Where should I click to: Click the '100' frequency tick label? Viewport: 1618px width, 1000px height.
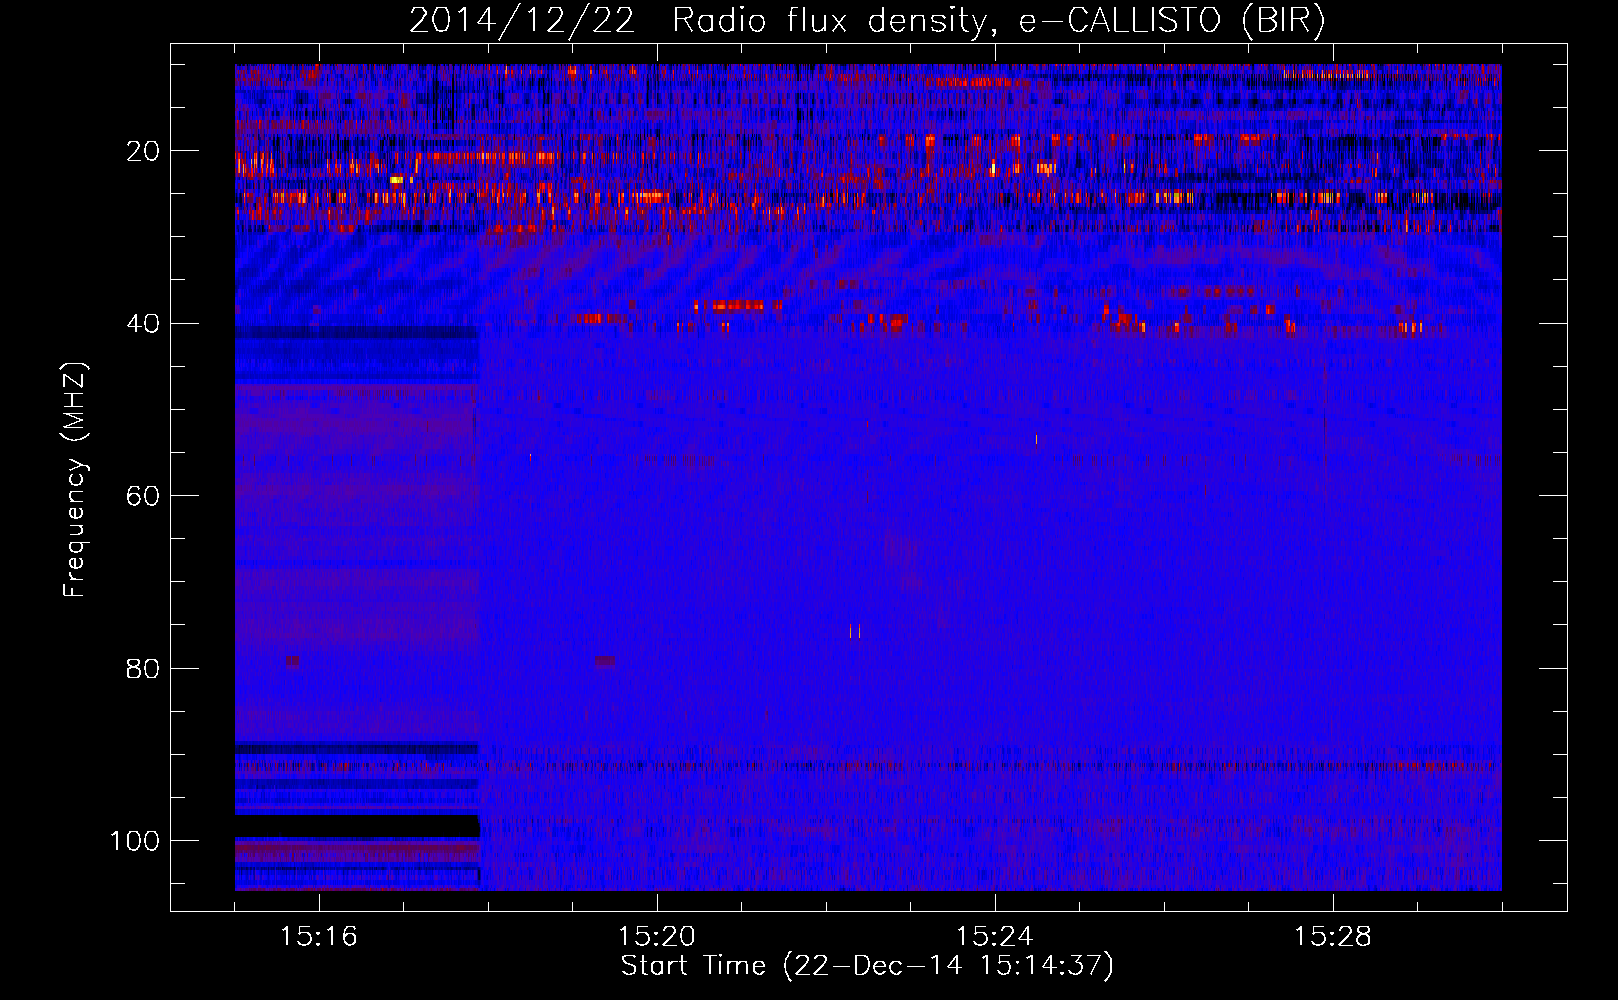pyautogui.click(x=135, y=841)
